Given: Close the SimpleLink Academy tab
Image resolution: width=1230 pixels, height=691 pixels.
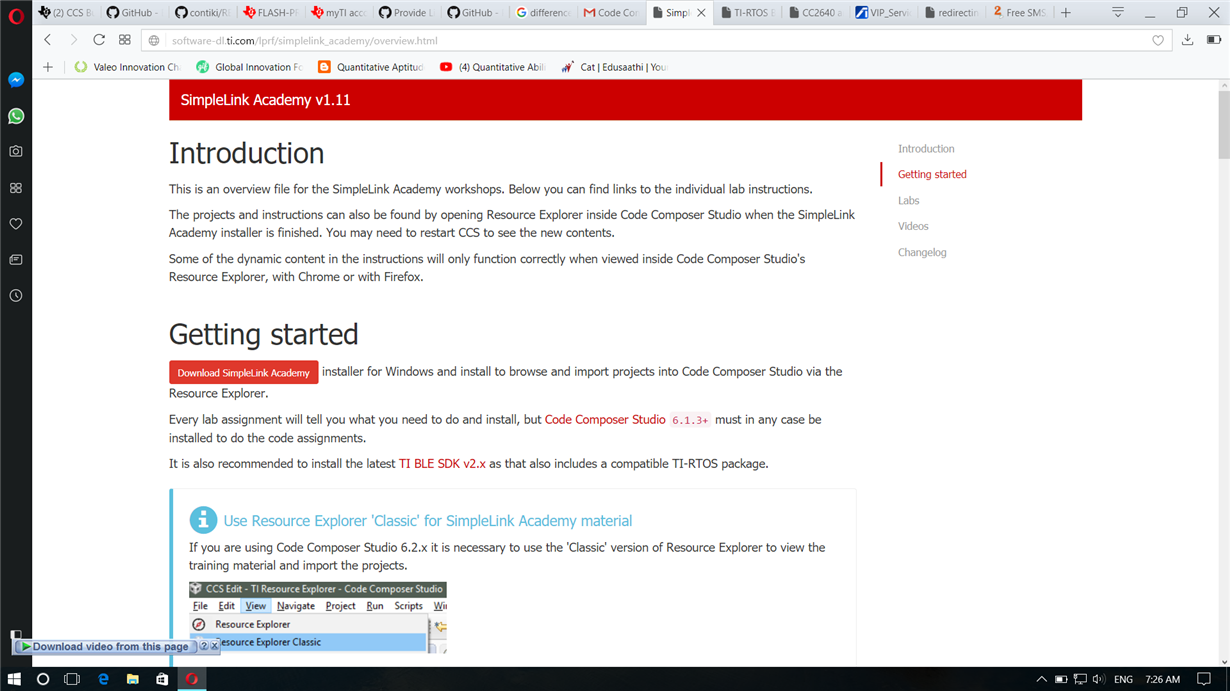Looking at the screenshot, I should pyautogui.click(x=701, y=13).
